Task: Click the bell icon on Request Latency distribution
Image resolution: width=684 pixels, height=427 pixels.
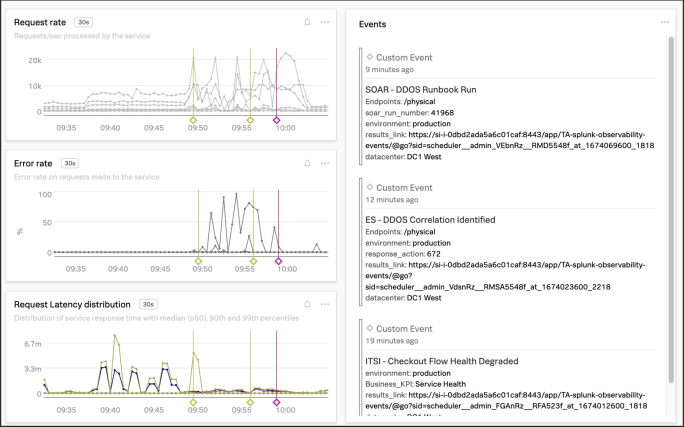Action: tap(307, 304)
